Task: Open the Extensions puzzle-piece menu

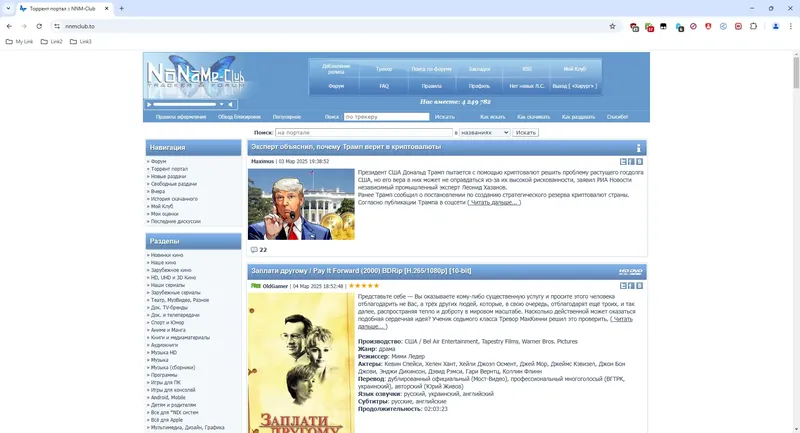Action: 753,27
